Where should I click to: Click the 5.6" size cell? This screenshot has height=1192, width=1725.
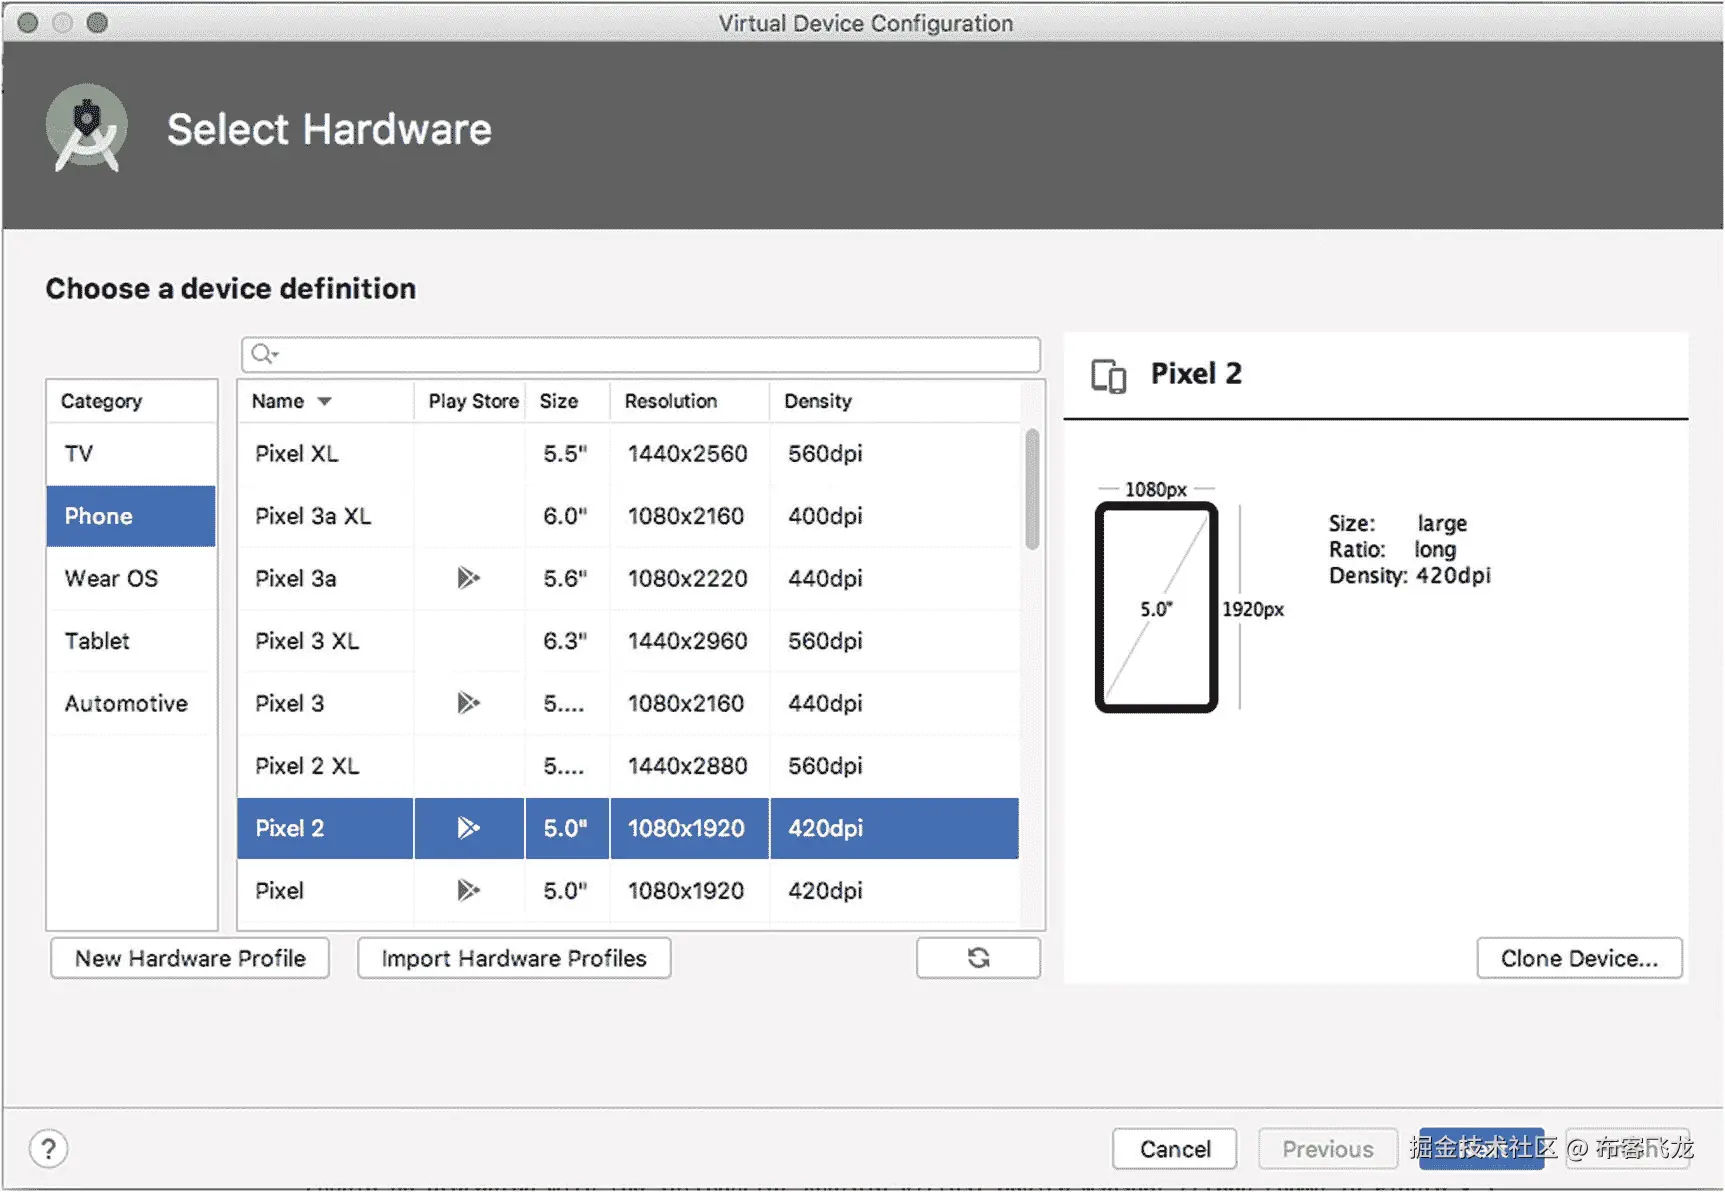[565, 578]
